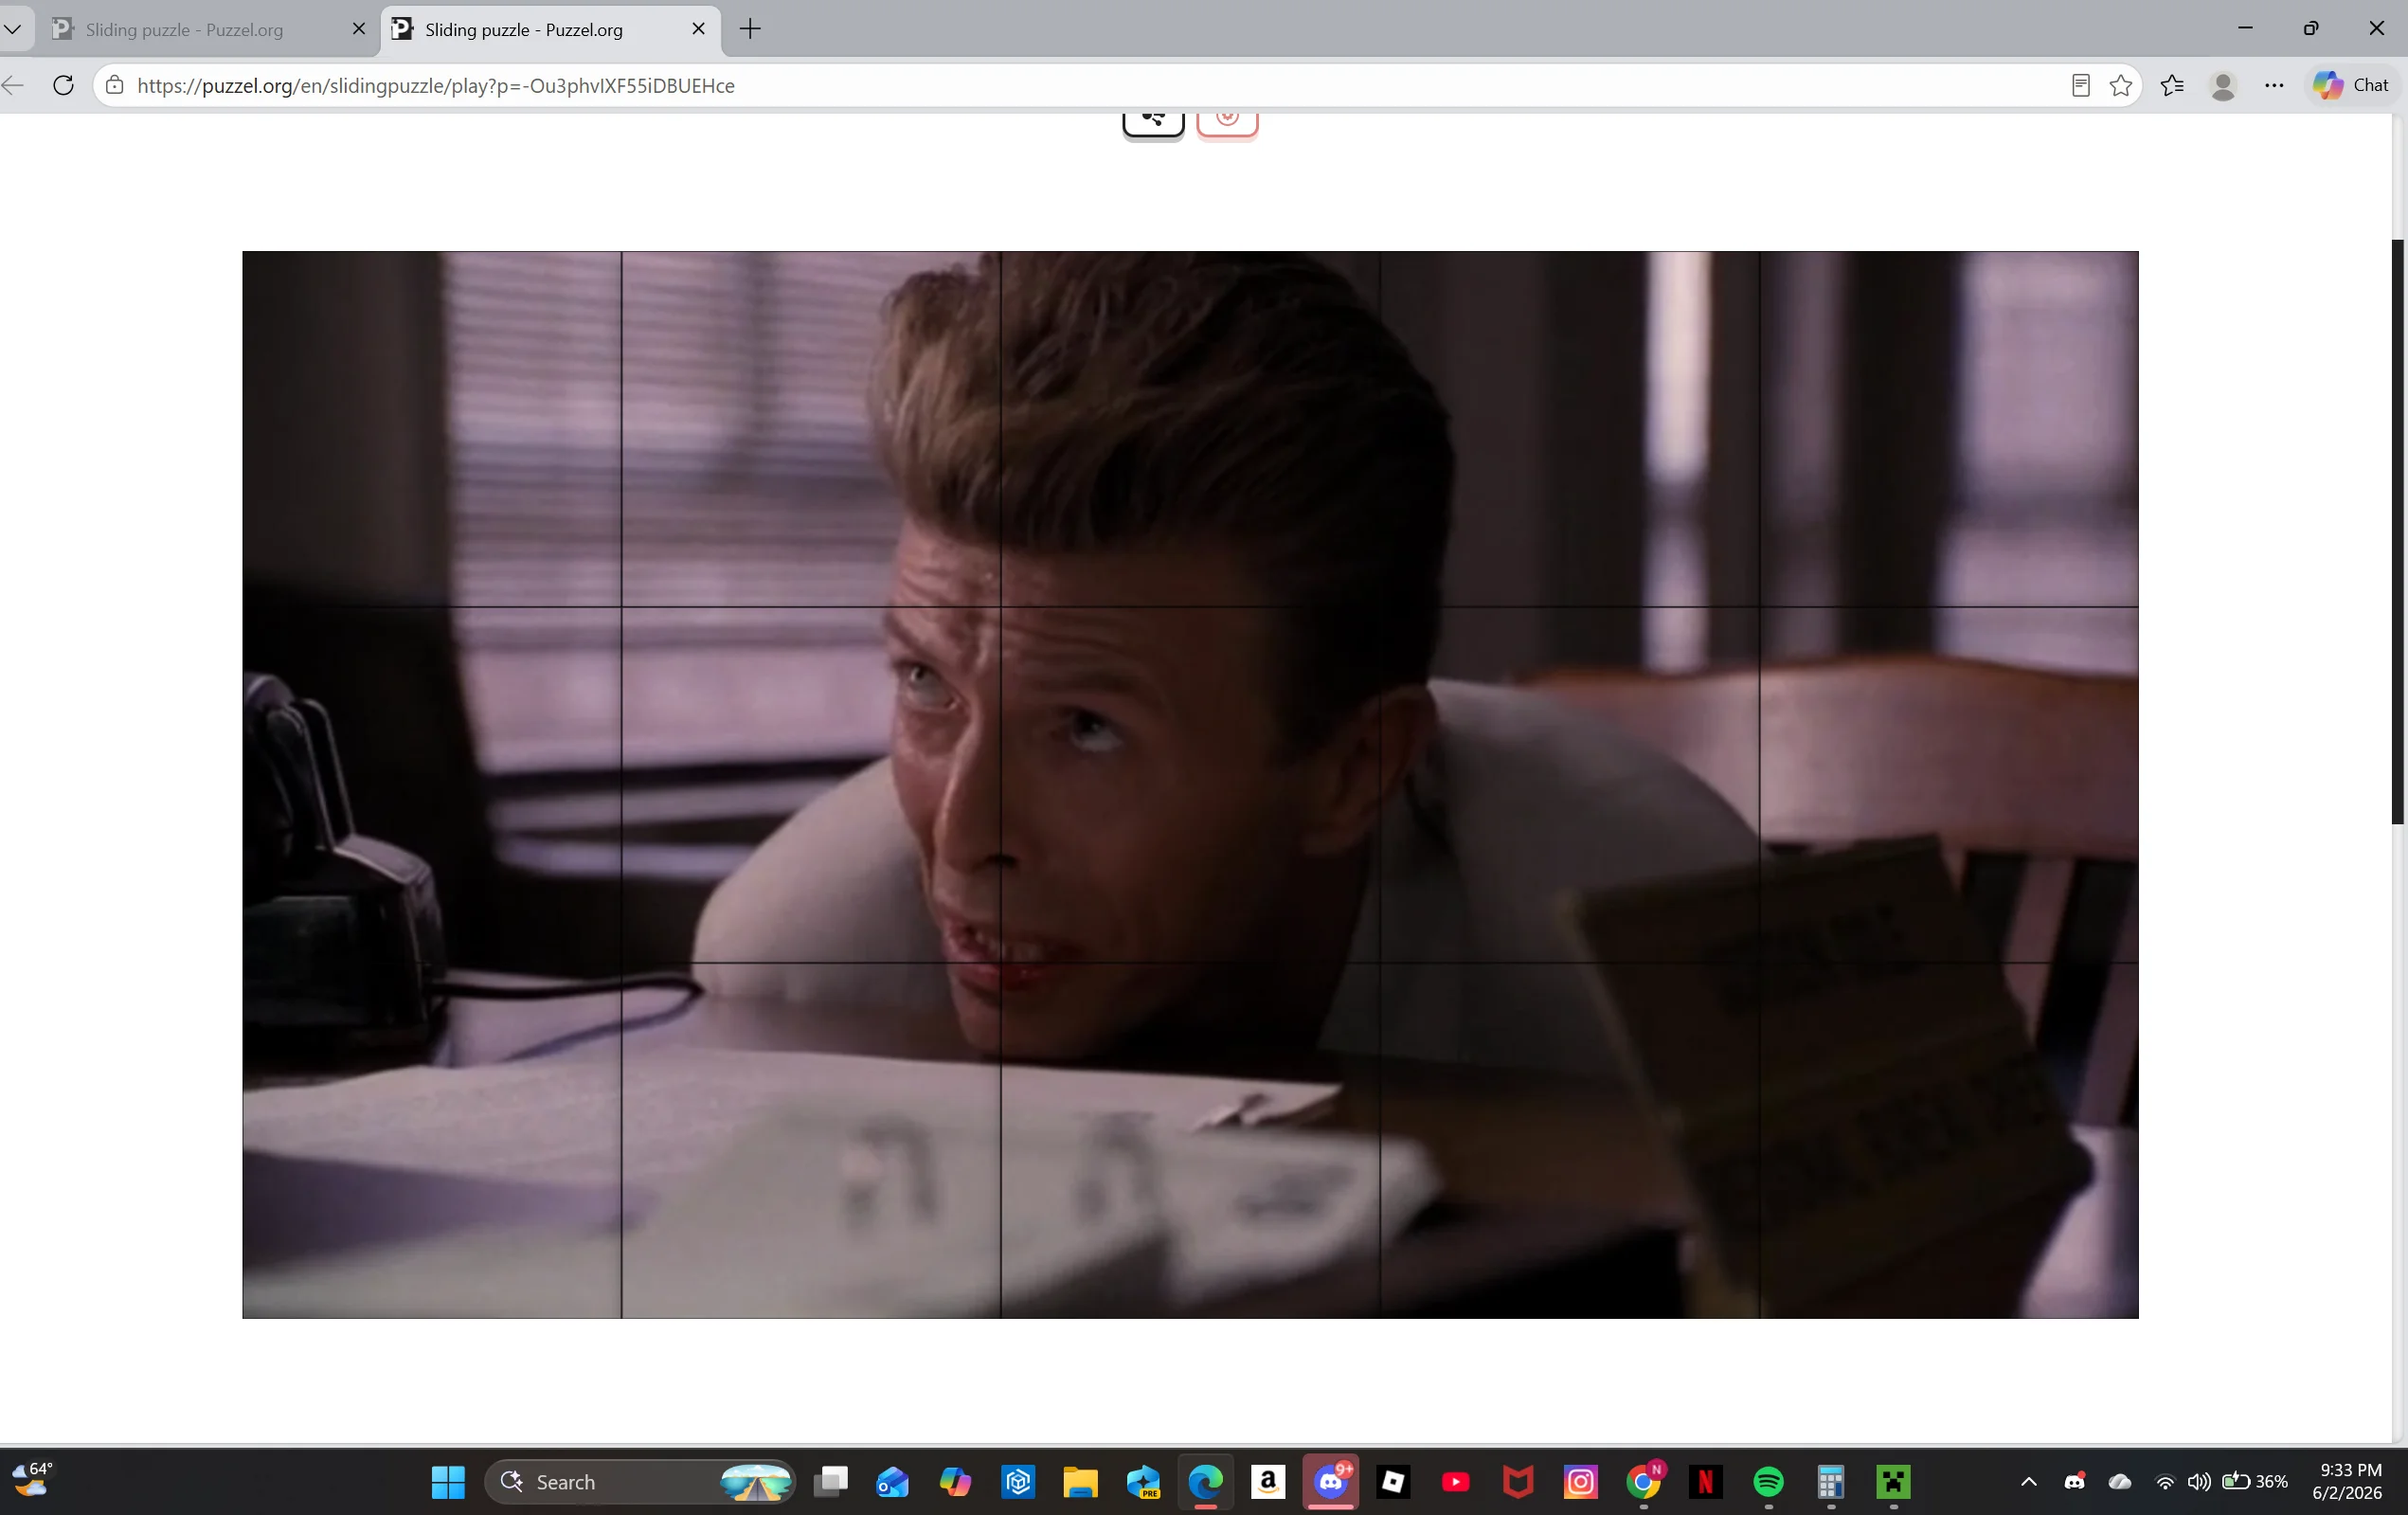Open a new browser tab

coord(750,29)
